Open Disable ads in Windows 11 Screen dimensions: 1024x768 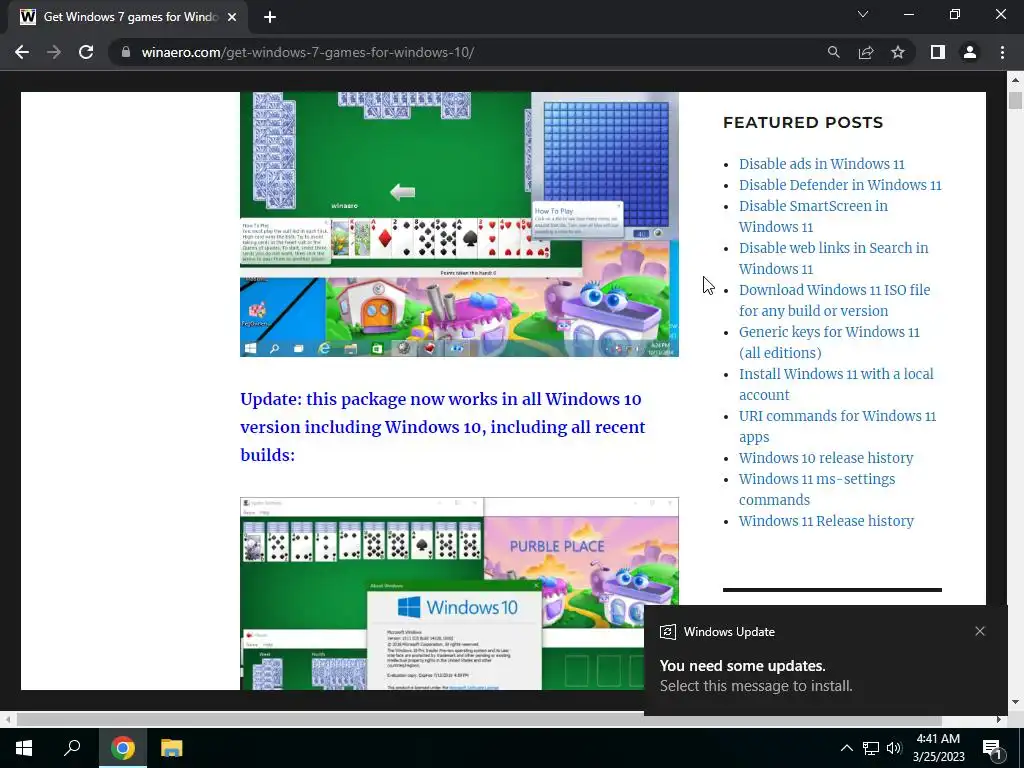(822, 164)
